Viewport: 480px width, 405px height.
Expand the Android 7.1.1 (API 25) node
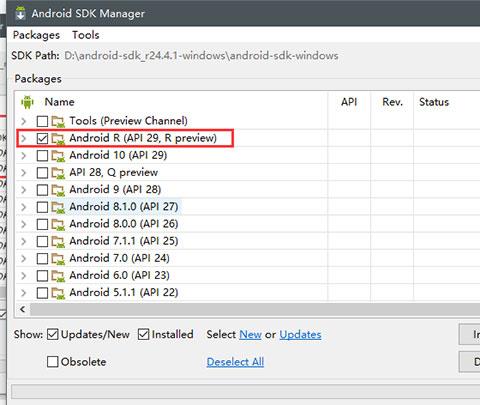23,241
